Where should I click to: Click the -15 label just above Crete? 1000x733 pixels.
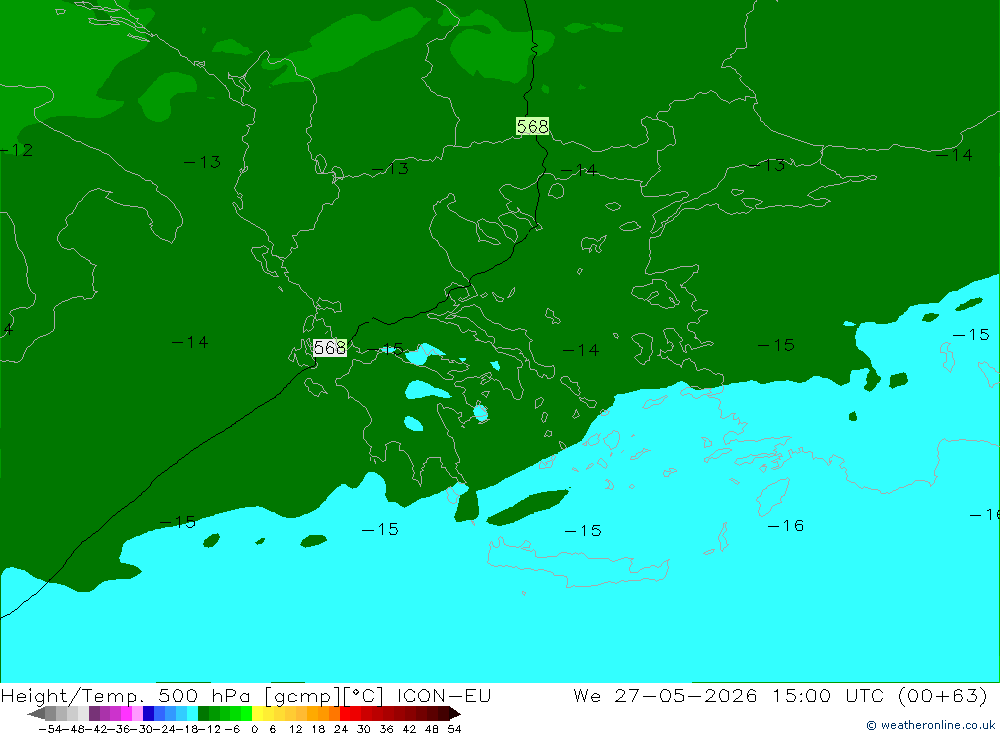[x=583, y=531]
